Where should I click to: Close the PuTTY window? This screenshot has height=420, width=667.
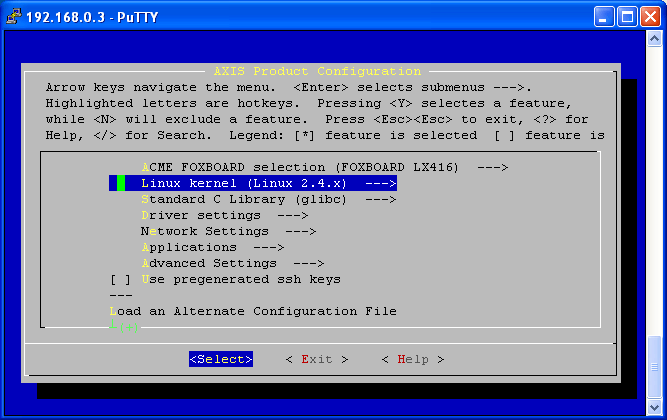(x=650, y=17)
